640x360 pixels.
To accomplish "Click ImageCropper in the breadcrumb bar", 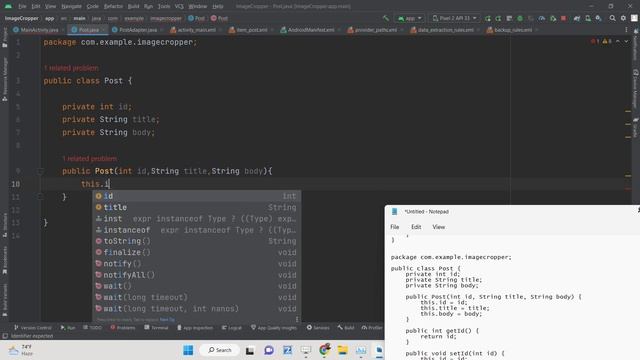I will [22, 18].
